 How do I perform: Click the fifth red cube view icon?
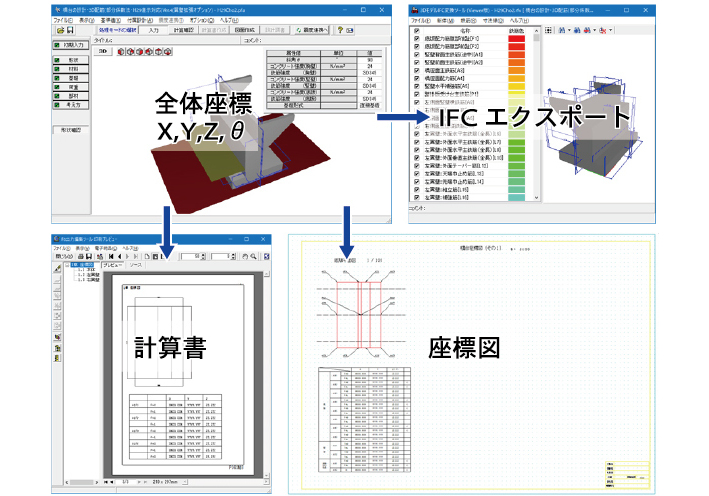pyautogui.click(x=158, y=52)
